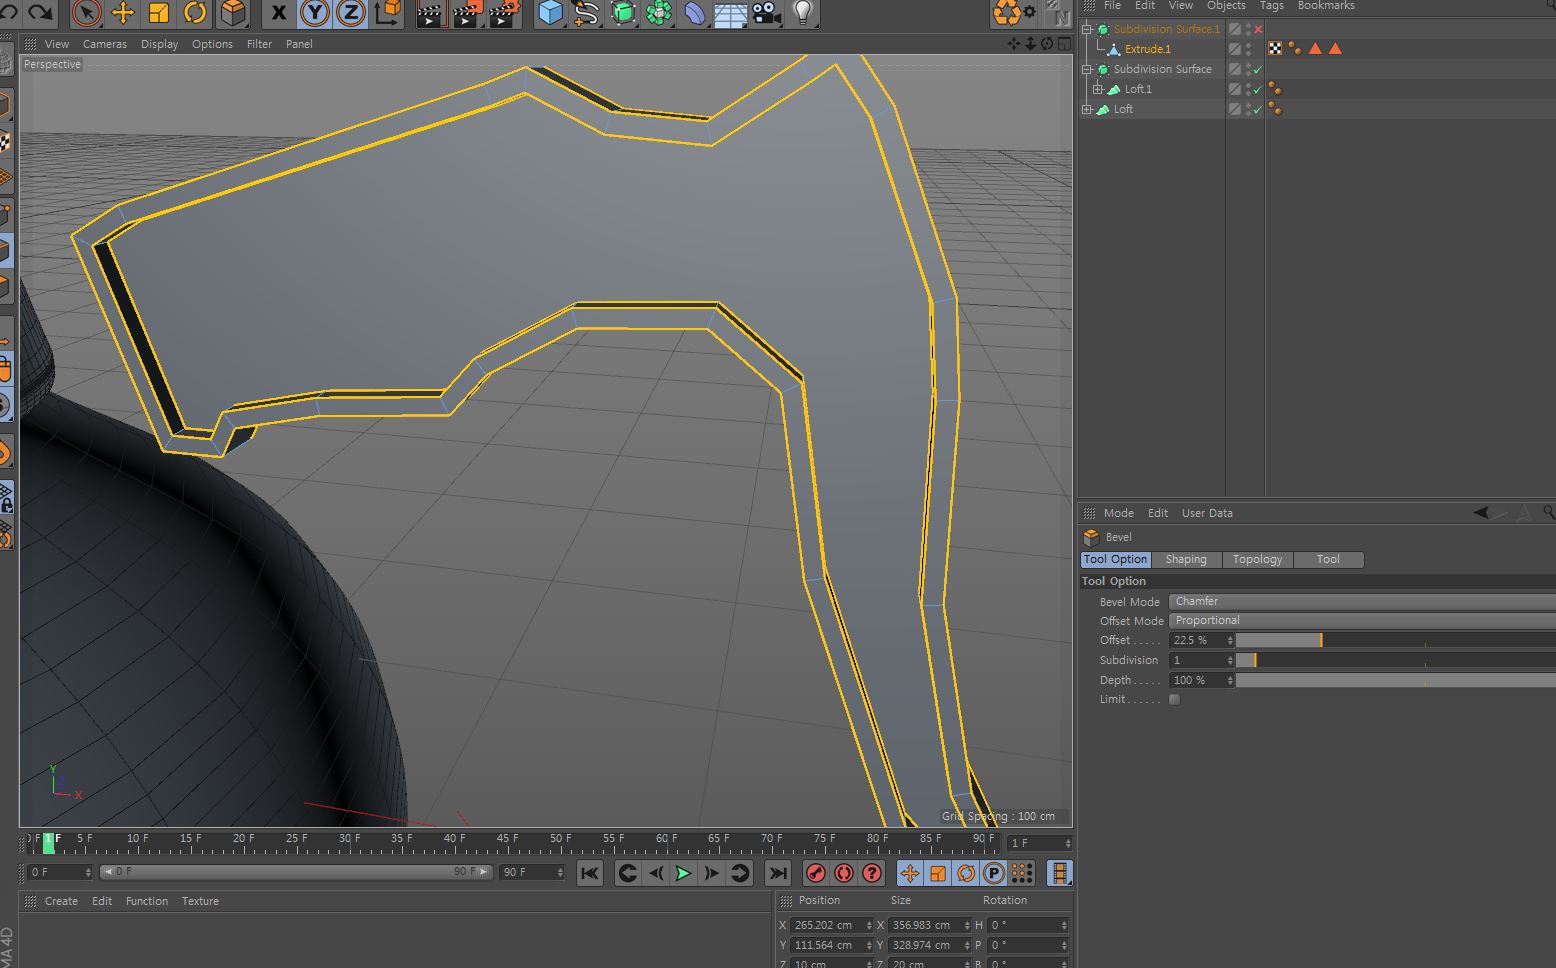The height and width of the screenshot is (968, 1556).
Task: Open Edit Render Settings clapper icon
Action: (504, 13)
